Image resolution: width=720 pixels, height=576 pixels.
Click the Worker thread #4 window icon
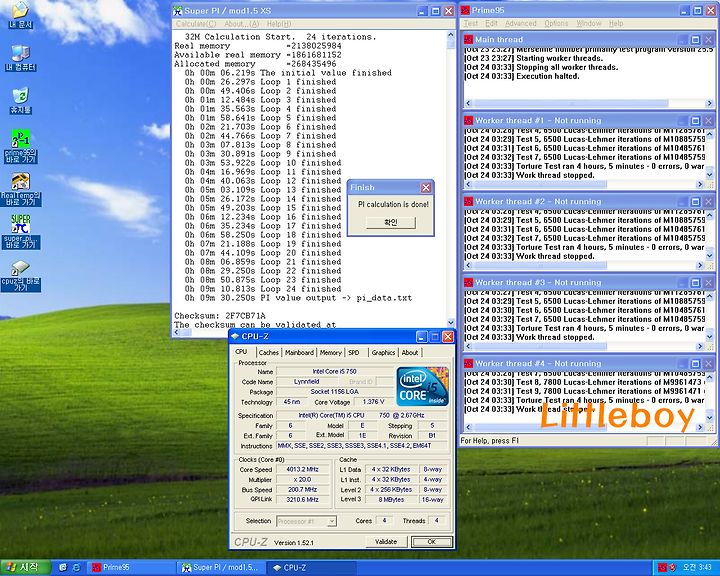(468, 363)
